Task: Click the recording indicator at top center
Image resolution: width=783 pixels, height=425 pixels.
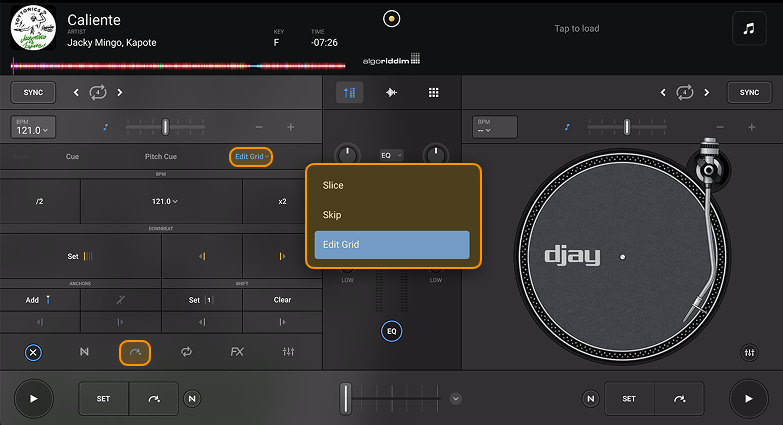Action: pos(392,19)
